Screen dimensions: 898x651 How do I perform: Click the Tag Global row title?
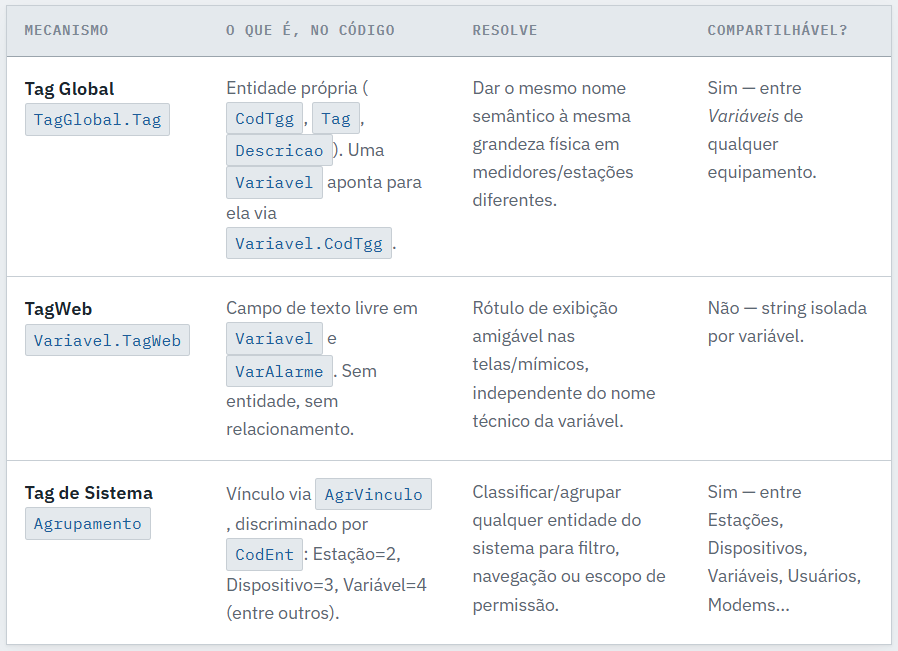tap(69, 89)
